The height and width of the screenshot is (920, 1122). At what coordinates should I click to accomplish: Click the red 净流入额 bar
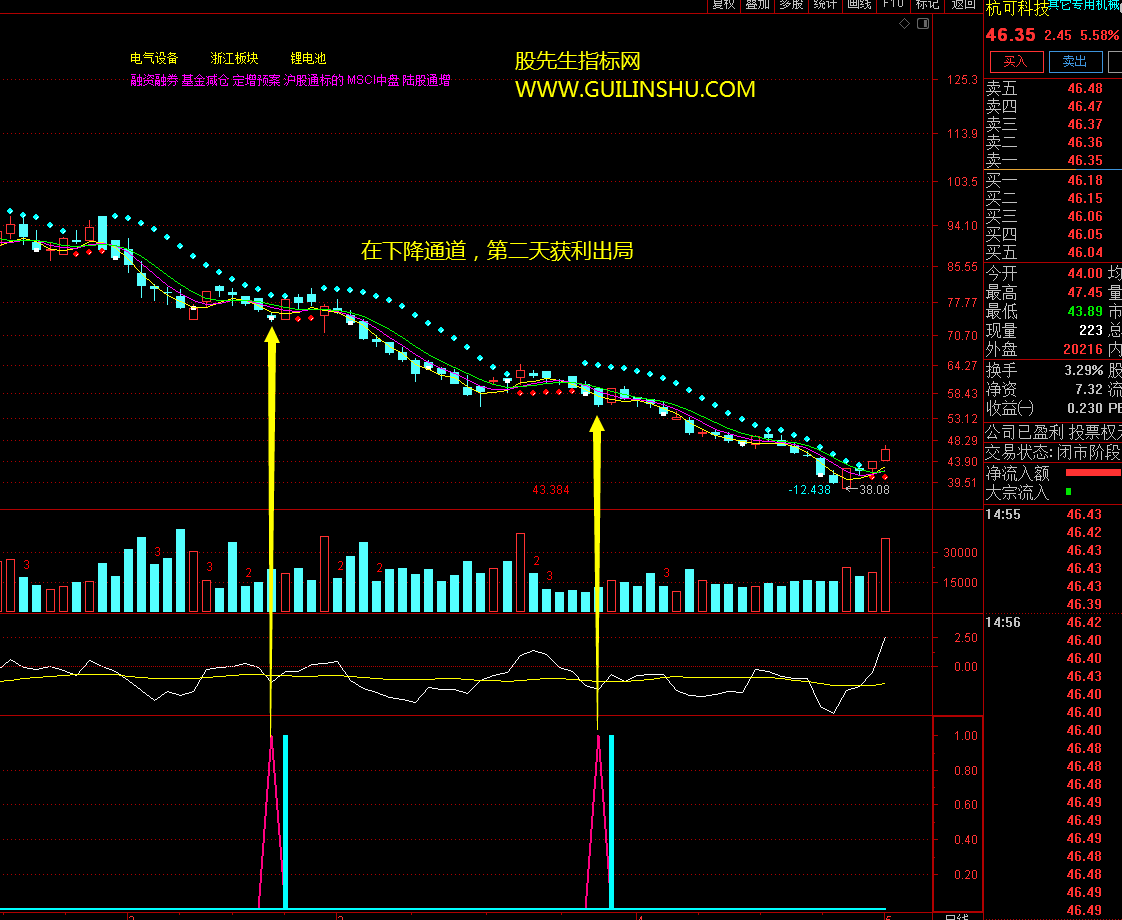coord(1093,472)
